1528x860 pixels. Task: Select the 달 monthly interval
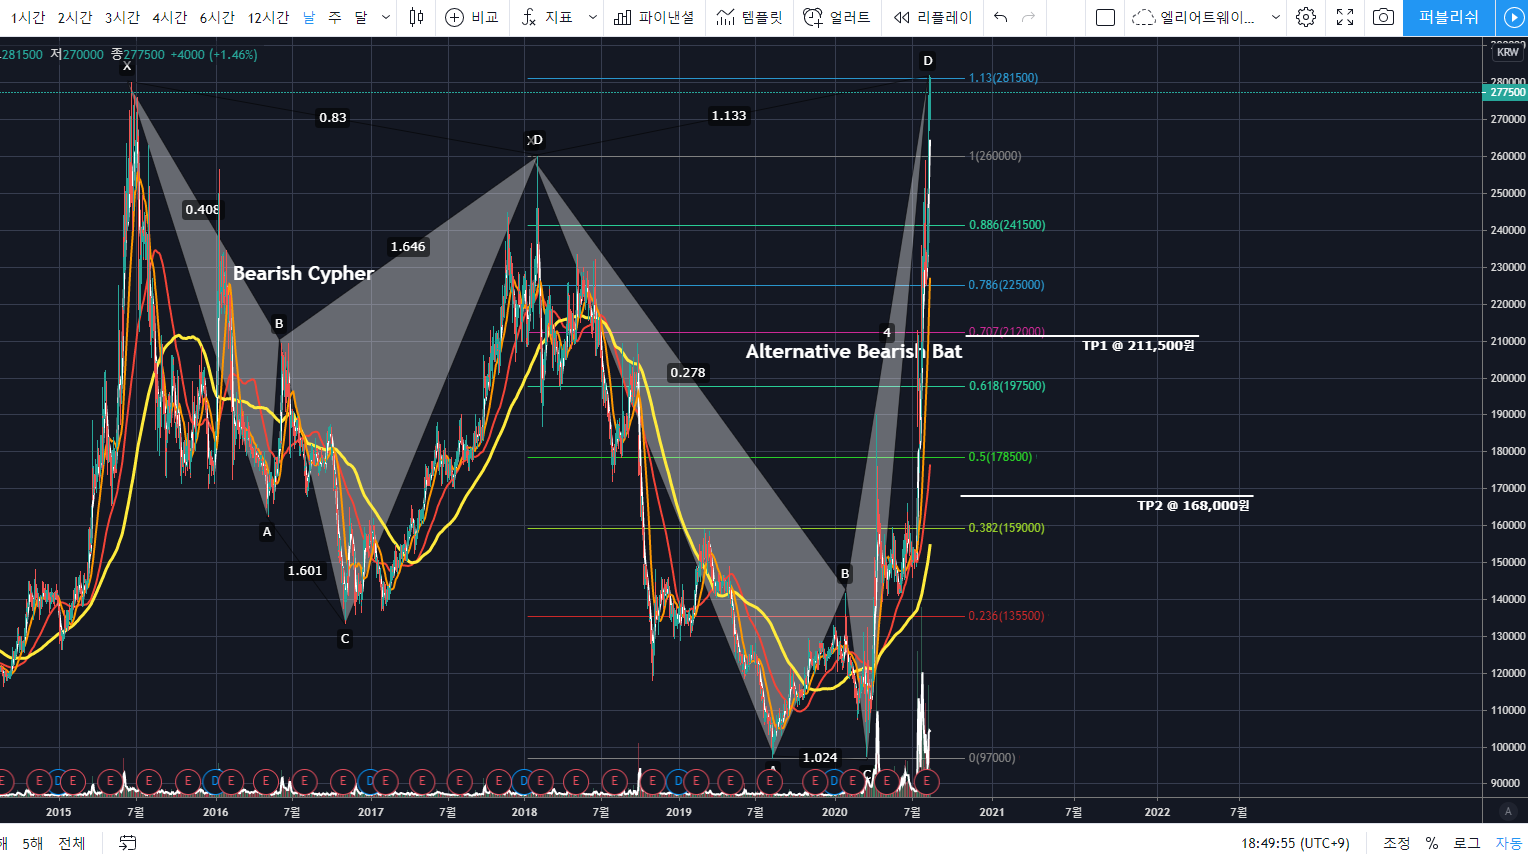tap(361, 17)
